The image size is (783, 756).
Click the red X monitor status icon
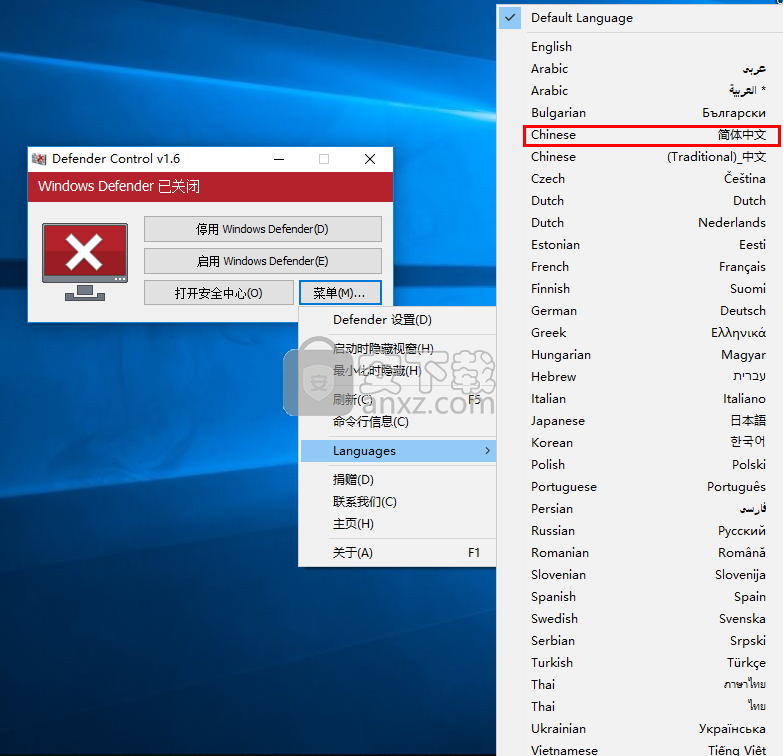(x=85, y=262)
